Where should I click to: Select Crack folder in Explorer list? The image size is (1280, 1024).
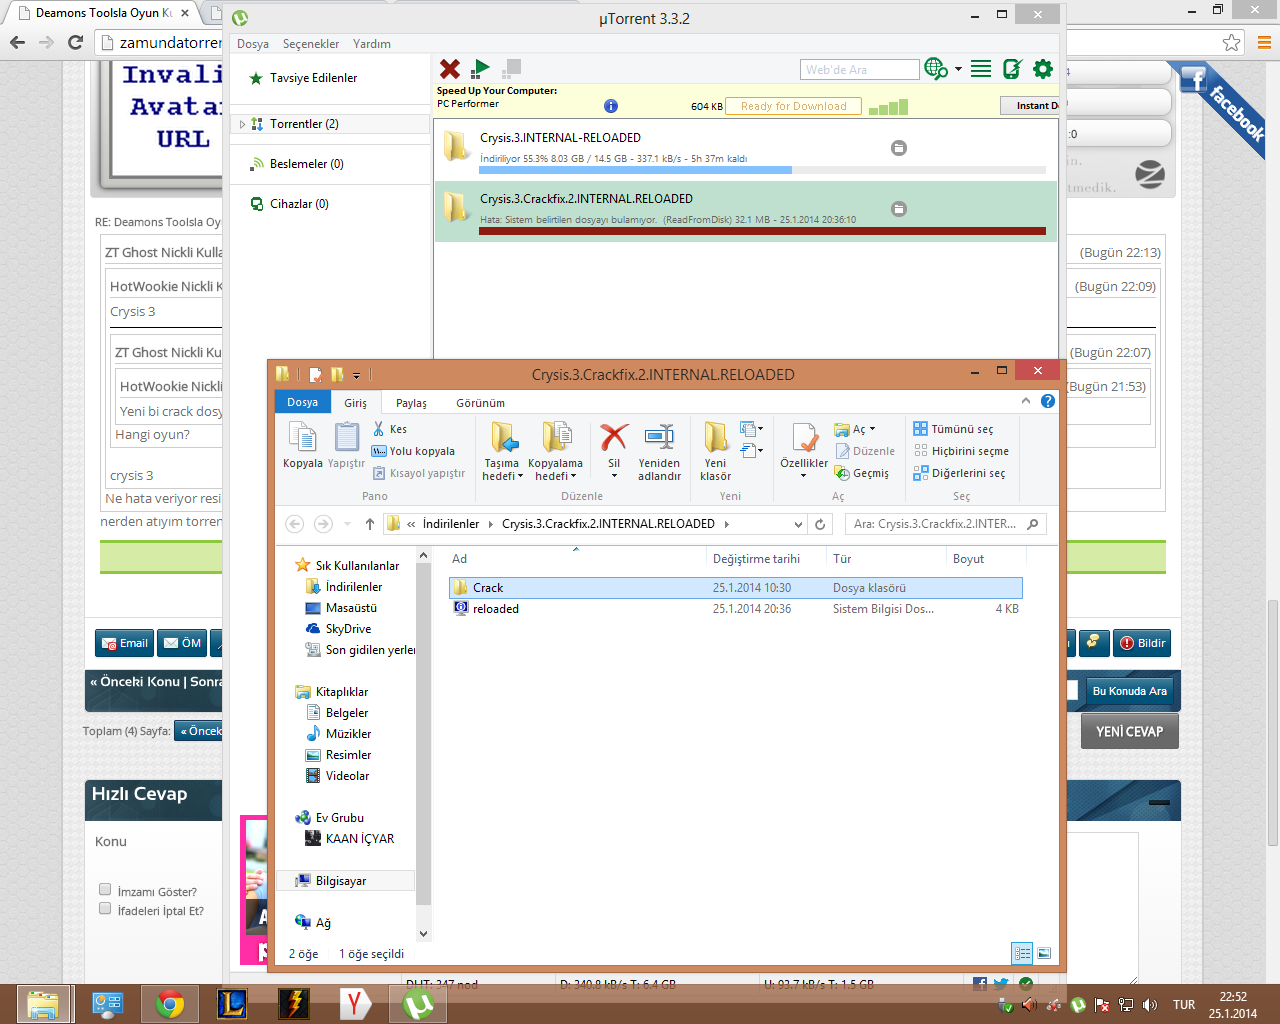click(x=736, y=588)
